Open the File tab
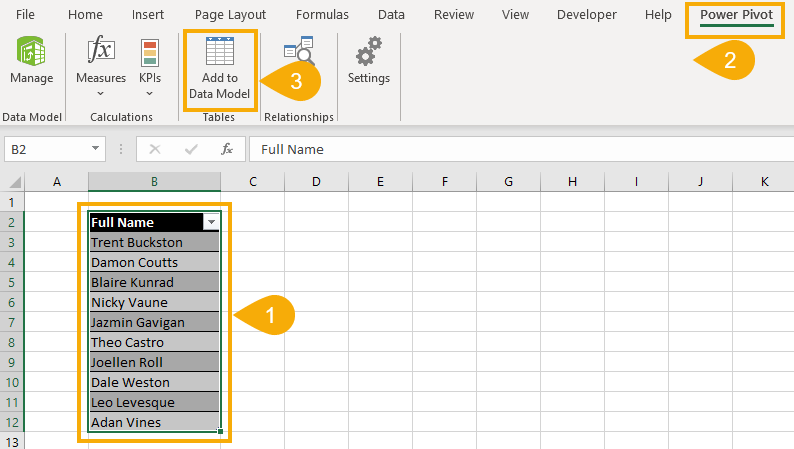The image size is (794, 449). (x=25, y=15)
